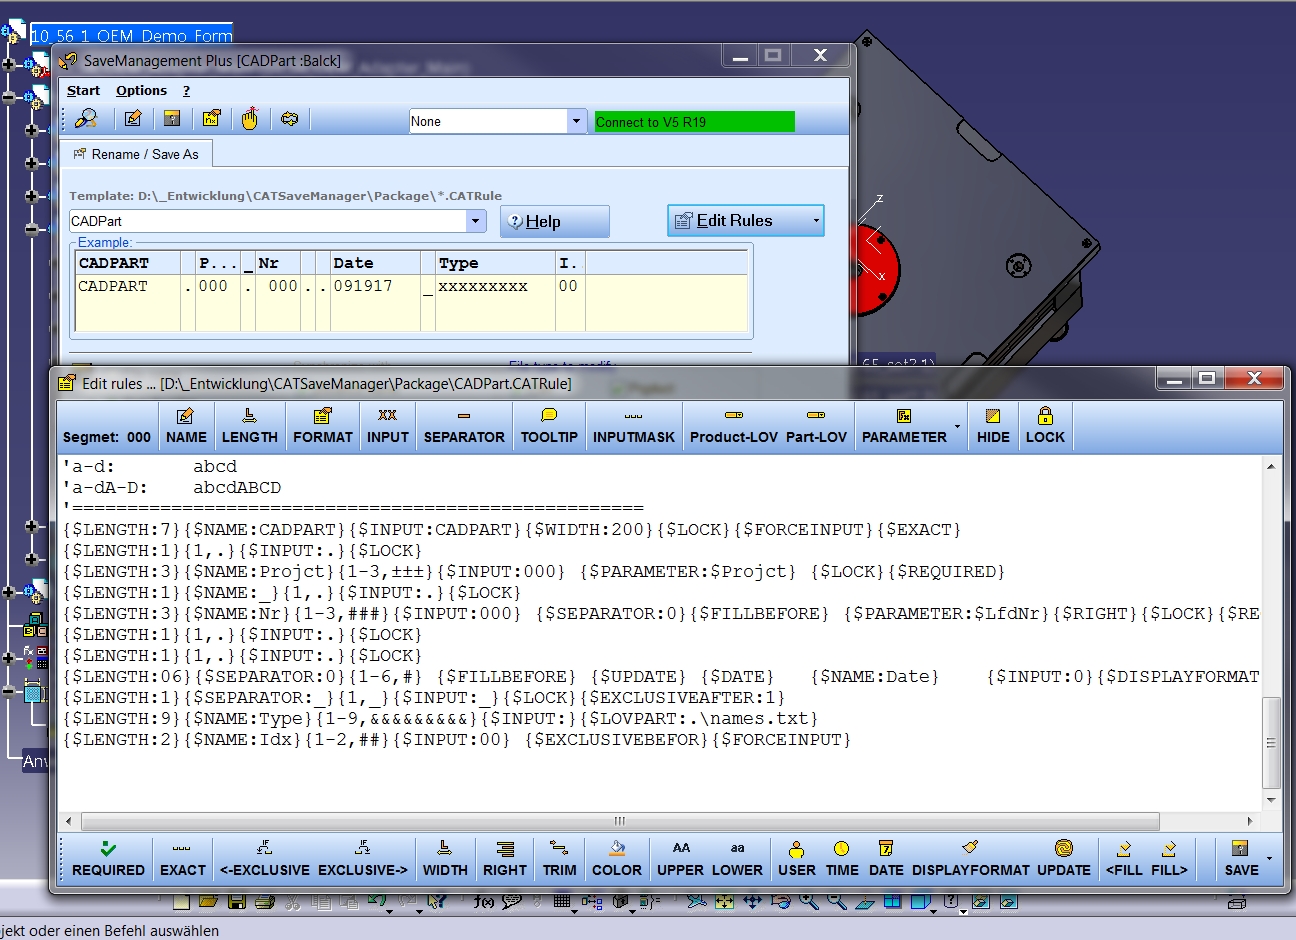Open the CADPart template dropdown
Image resolution: width=1296 pixels, height=940 pixels.
point(476,221)
